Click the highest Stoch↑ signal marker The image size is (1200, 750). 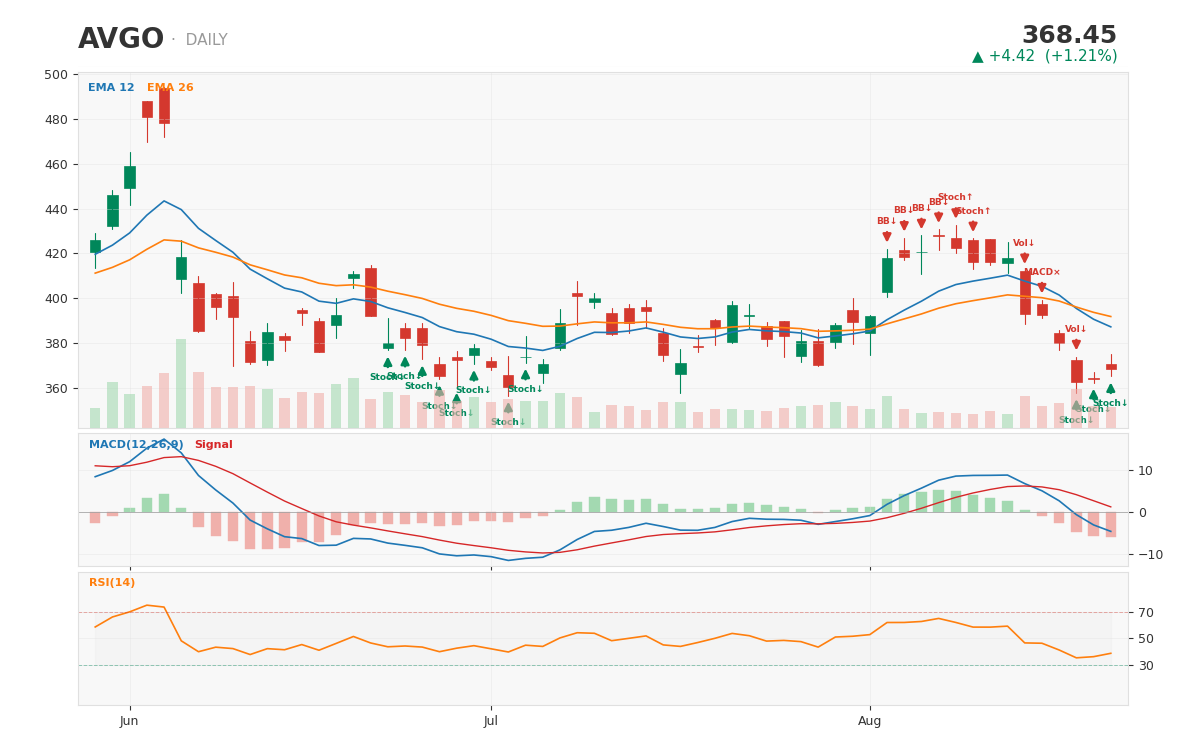tap(955, 197)
